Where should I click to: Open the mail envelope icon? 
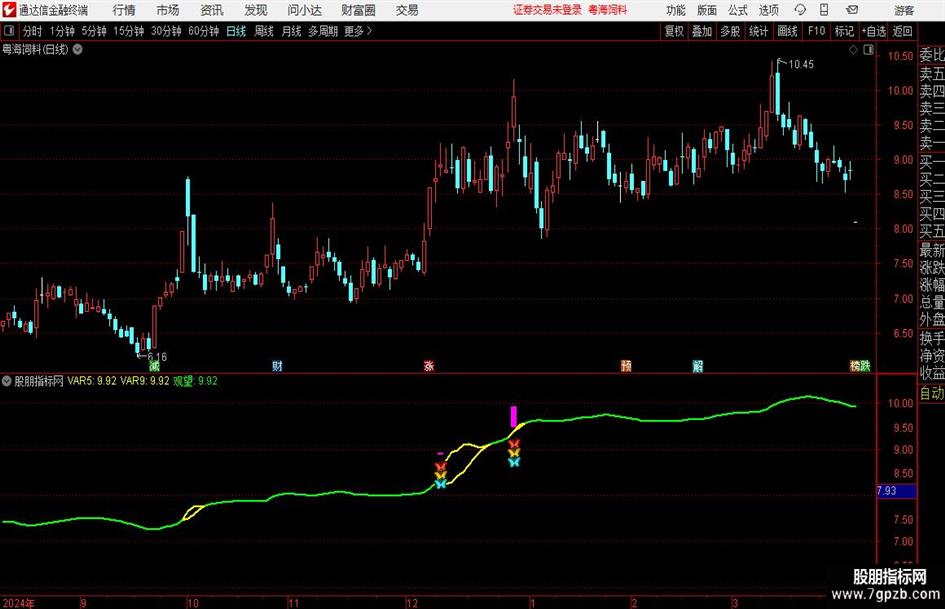(x=852, y=10)
